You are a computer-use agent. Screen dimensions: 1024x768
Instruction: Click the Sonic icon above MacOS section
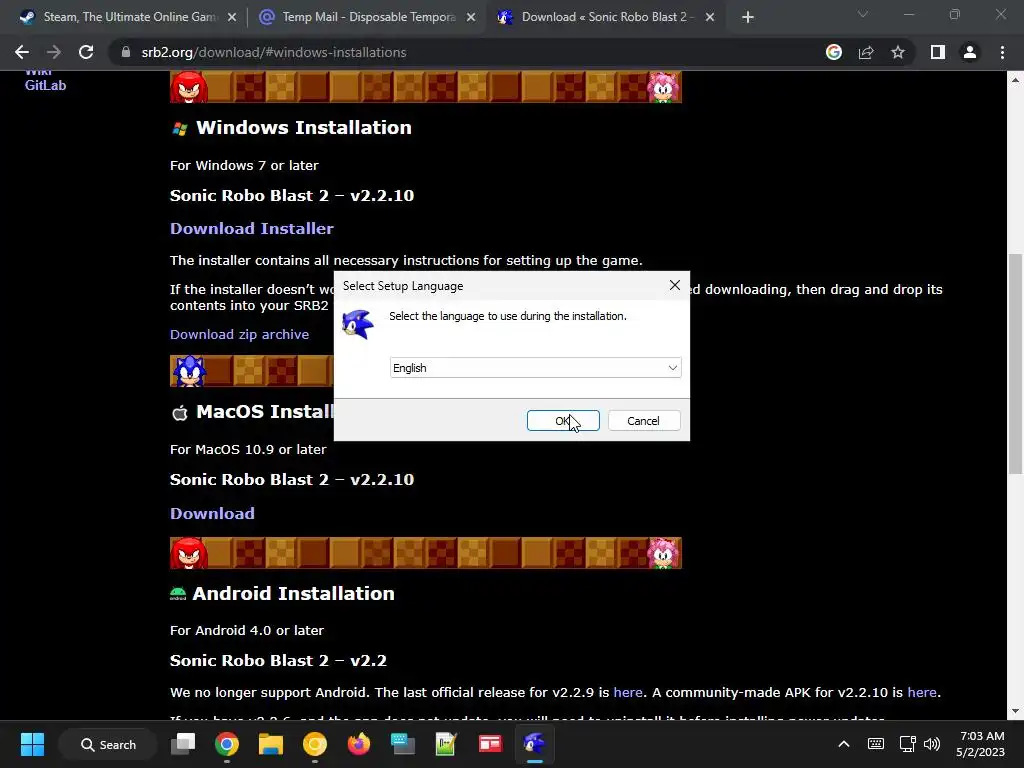[x=189, y=371]
